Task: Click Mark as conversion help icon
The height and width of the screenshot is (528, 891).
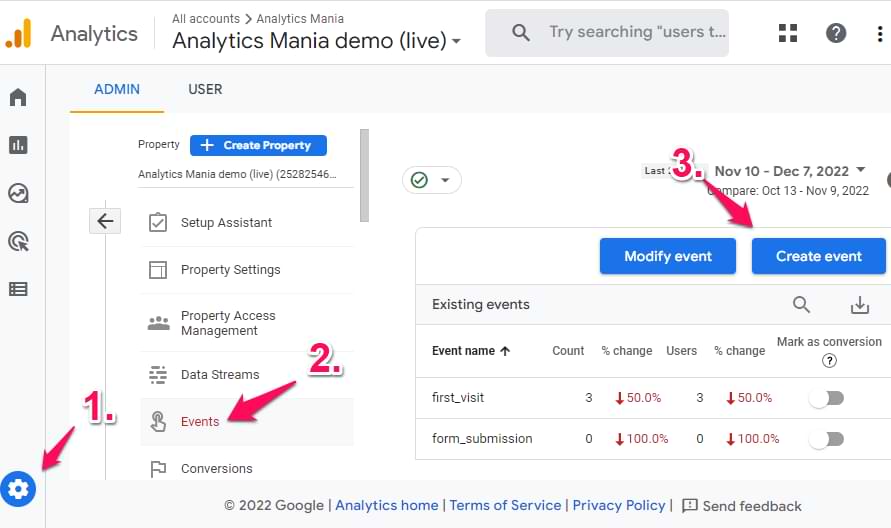Action: click(829, 360)
